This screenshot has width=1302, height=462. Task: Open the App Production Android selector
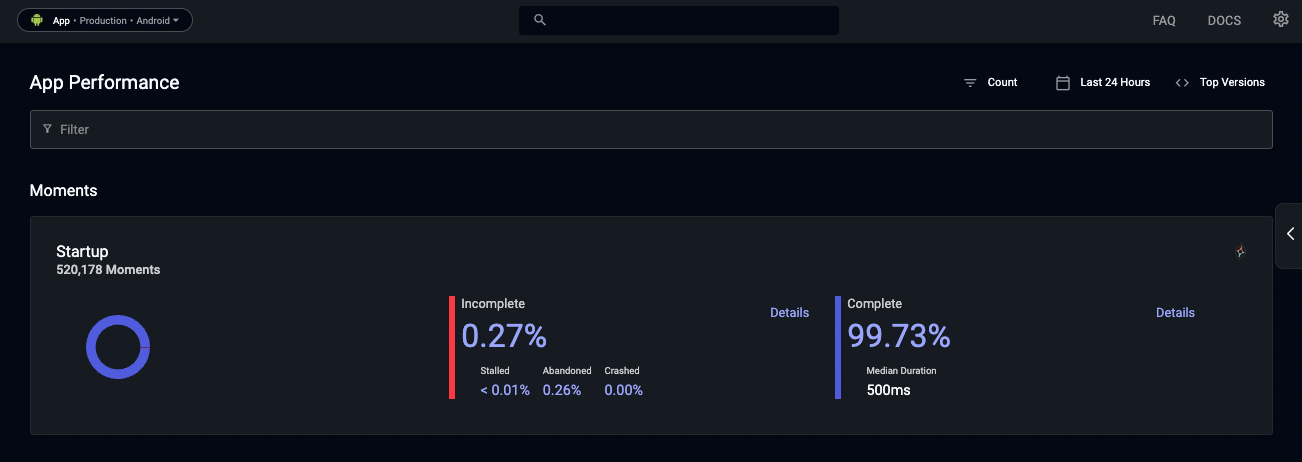point(105,20)
